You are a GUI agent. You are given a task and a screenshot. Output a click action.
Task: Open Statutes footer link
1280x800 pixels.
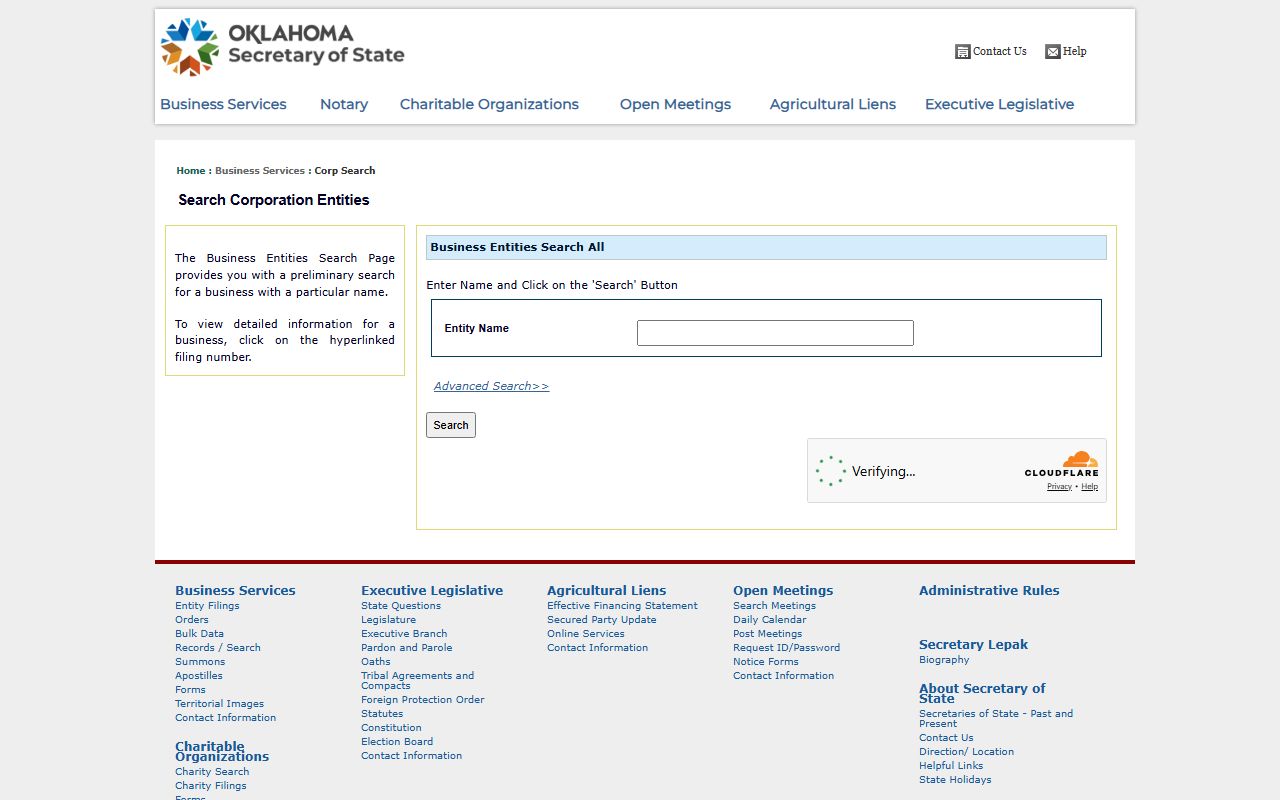click(x=382, y=713)
